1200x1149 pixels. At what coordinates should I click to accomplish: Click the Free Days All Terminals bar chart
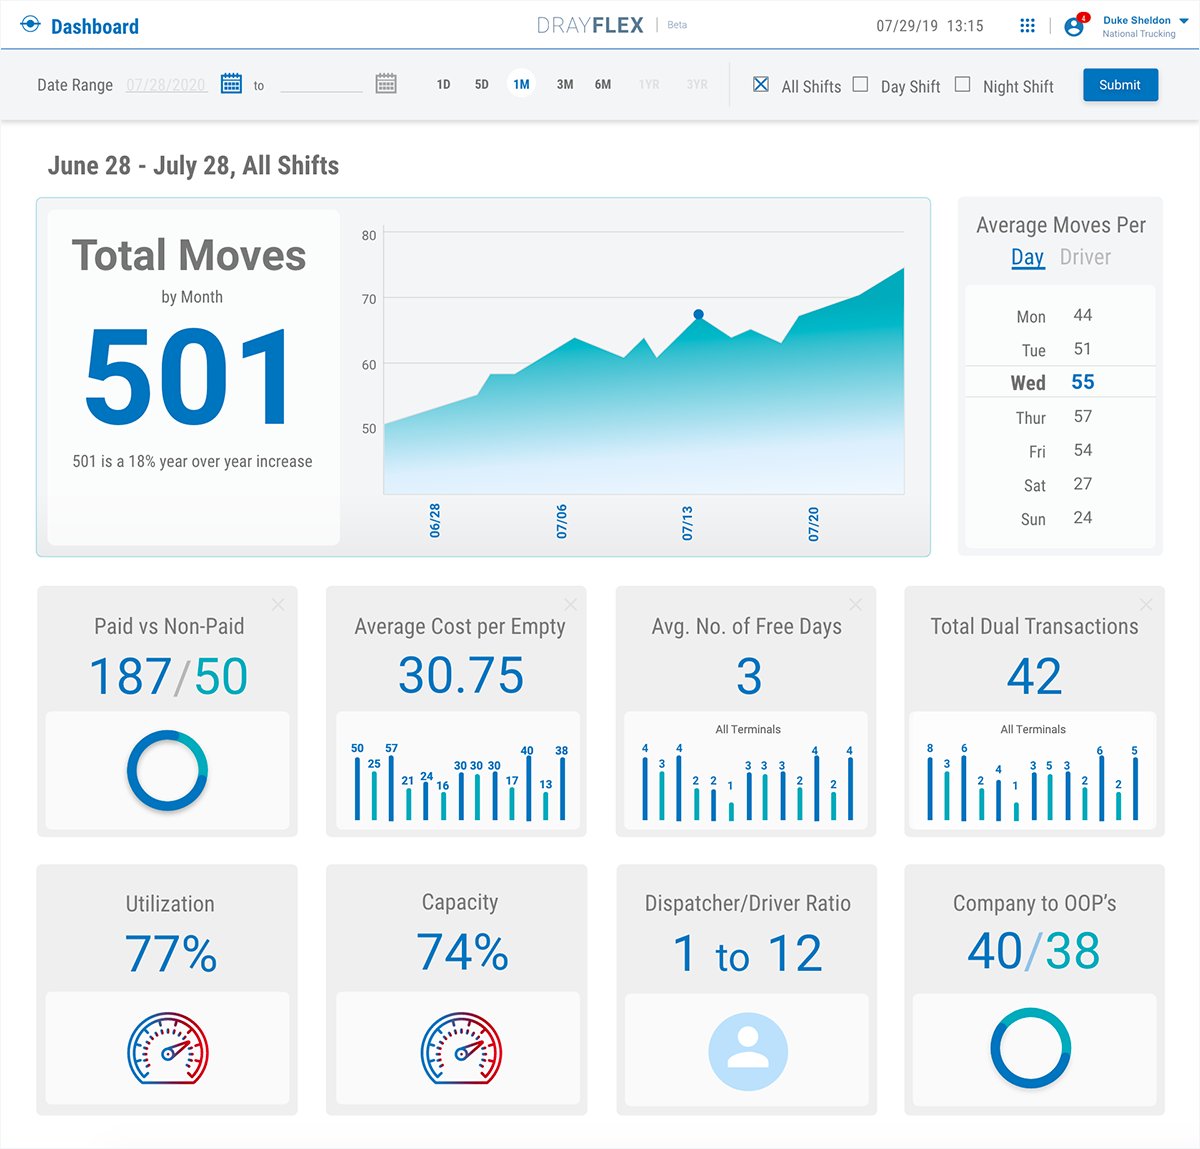pyautogui.click(x=747, y=783)
